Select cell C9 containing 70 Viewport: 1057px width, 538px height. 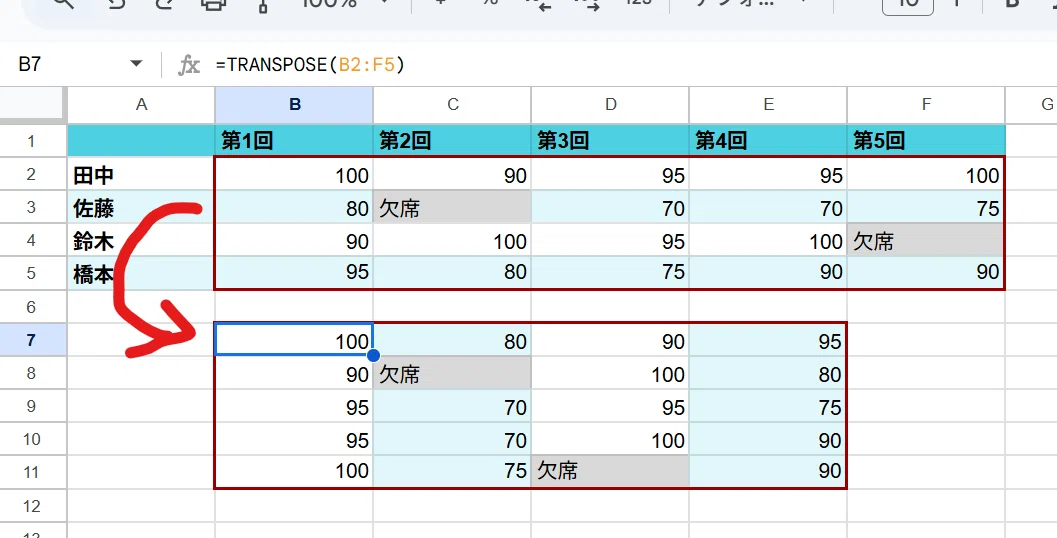(x=452, y=406)
